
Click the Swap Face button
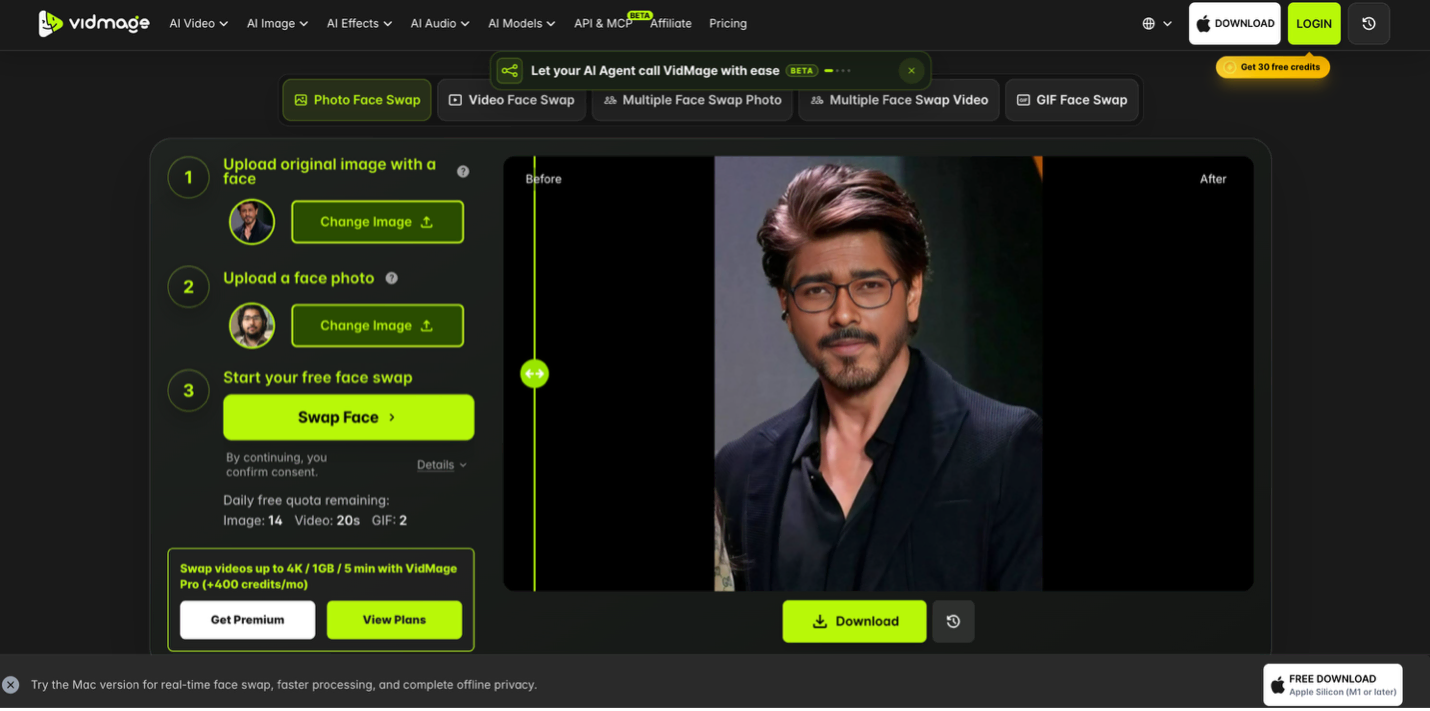point(348,417)
